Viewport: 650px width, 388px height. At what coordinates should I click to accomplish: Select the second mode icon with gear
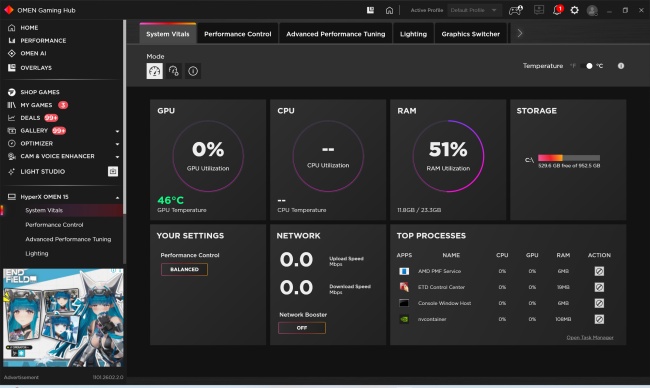174,71
